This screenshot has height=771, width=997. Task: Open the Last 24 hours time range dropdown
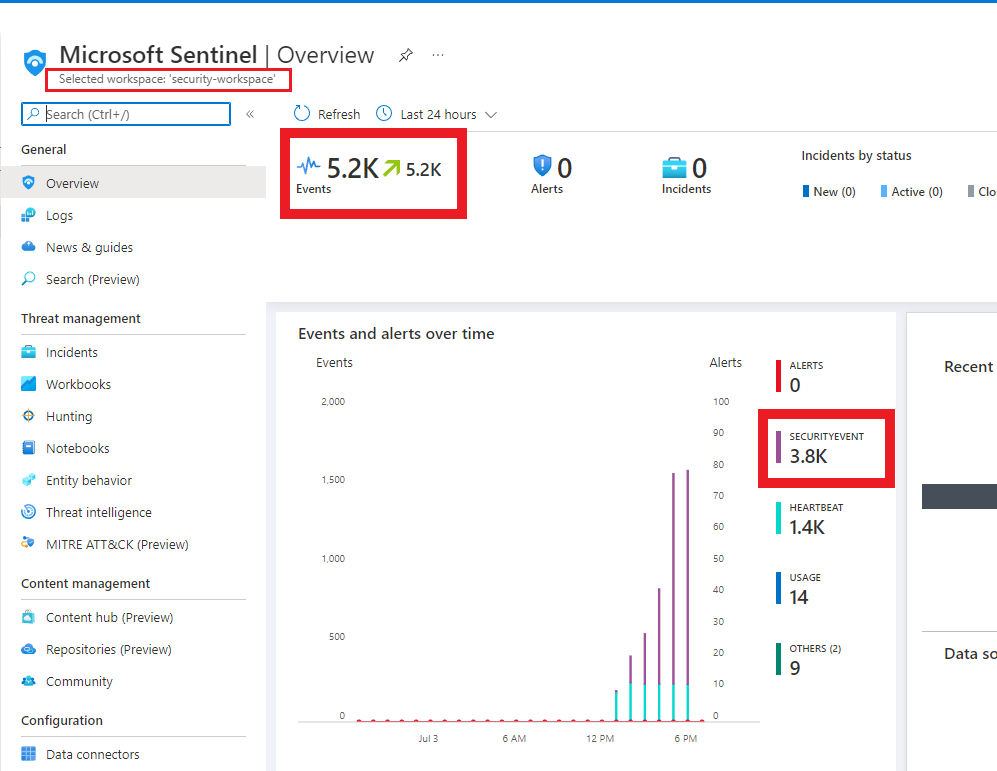pyautogui.click(x=436, y=114)
